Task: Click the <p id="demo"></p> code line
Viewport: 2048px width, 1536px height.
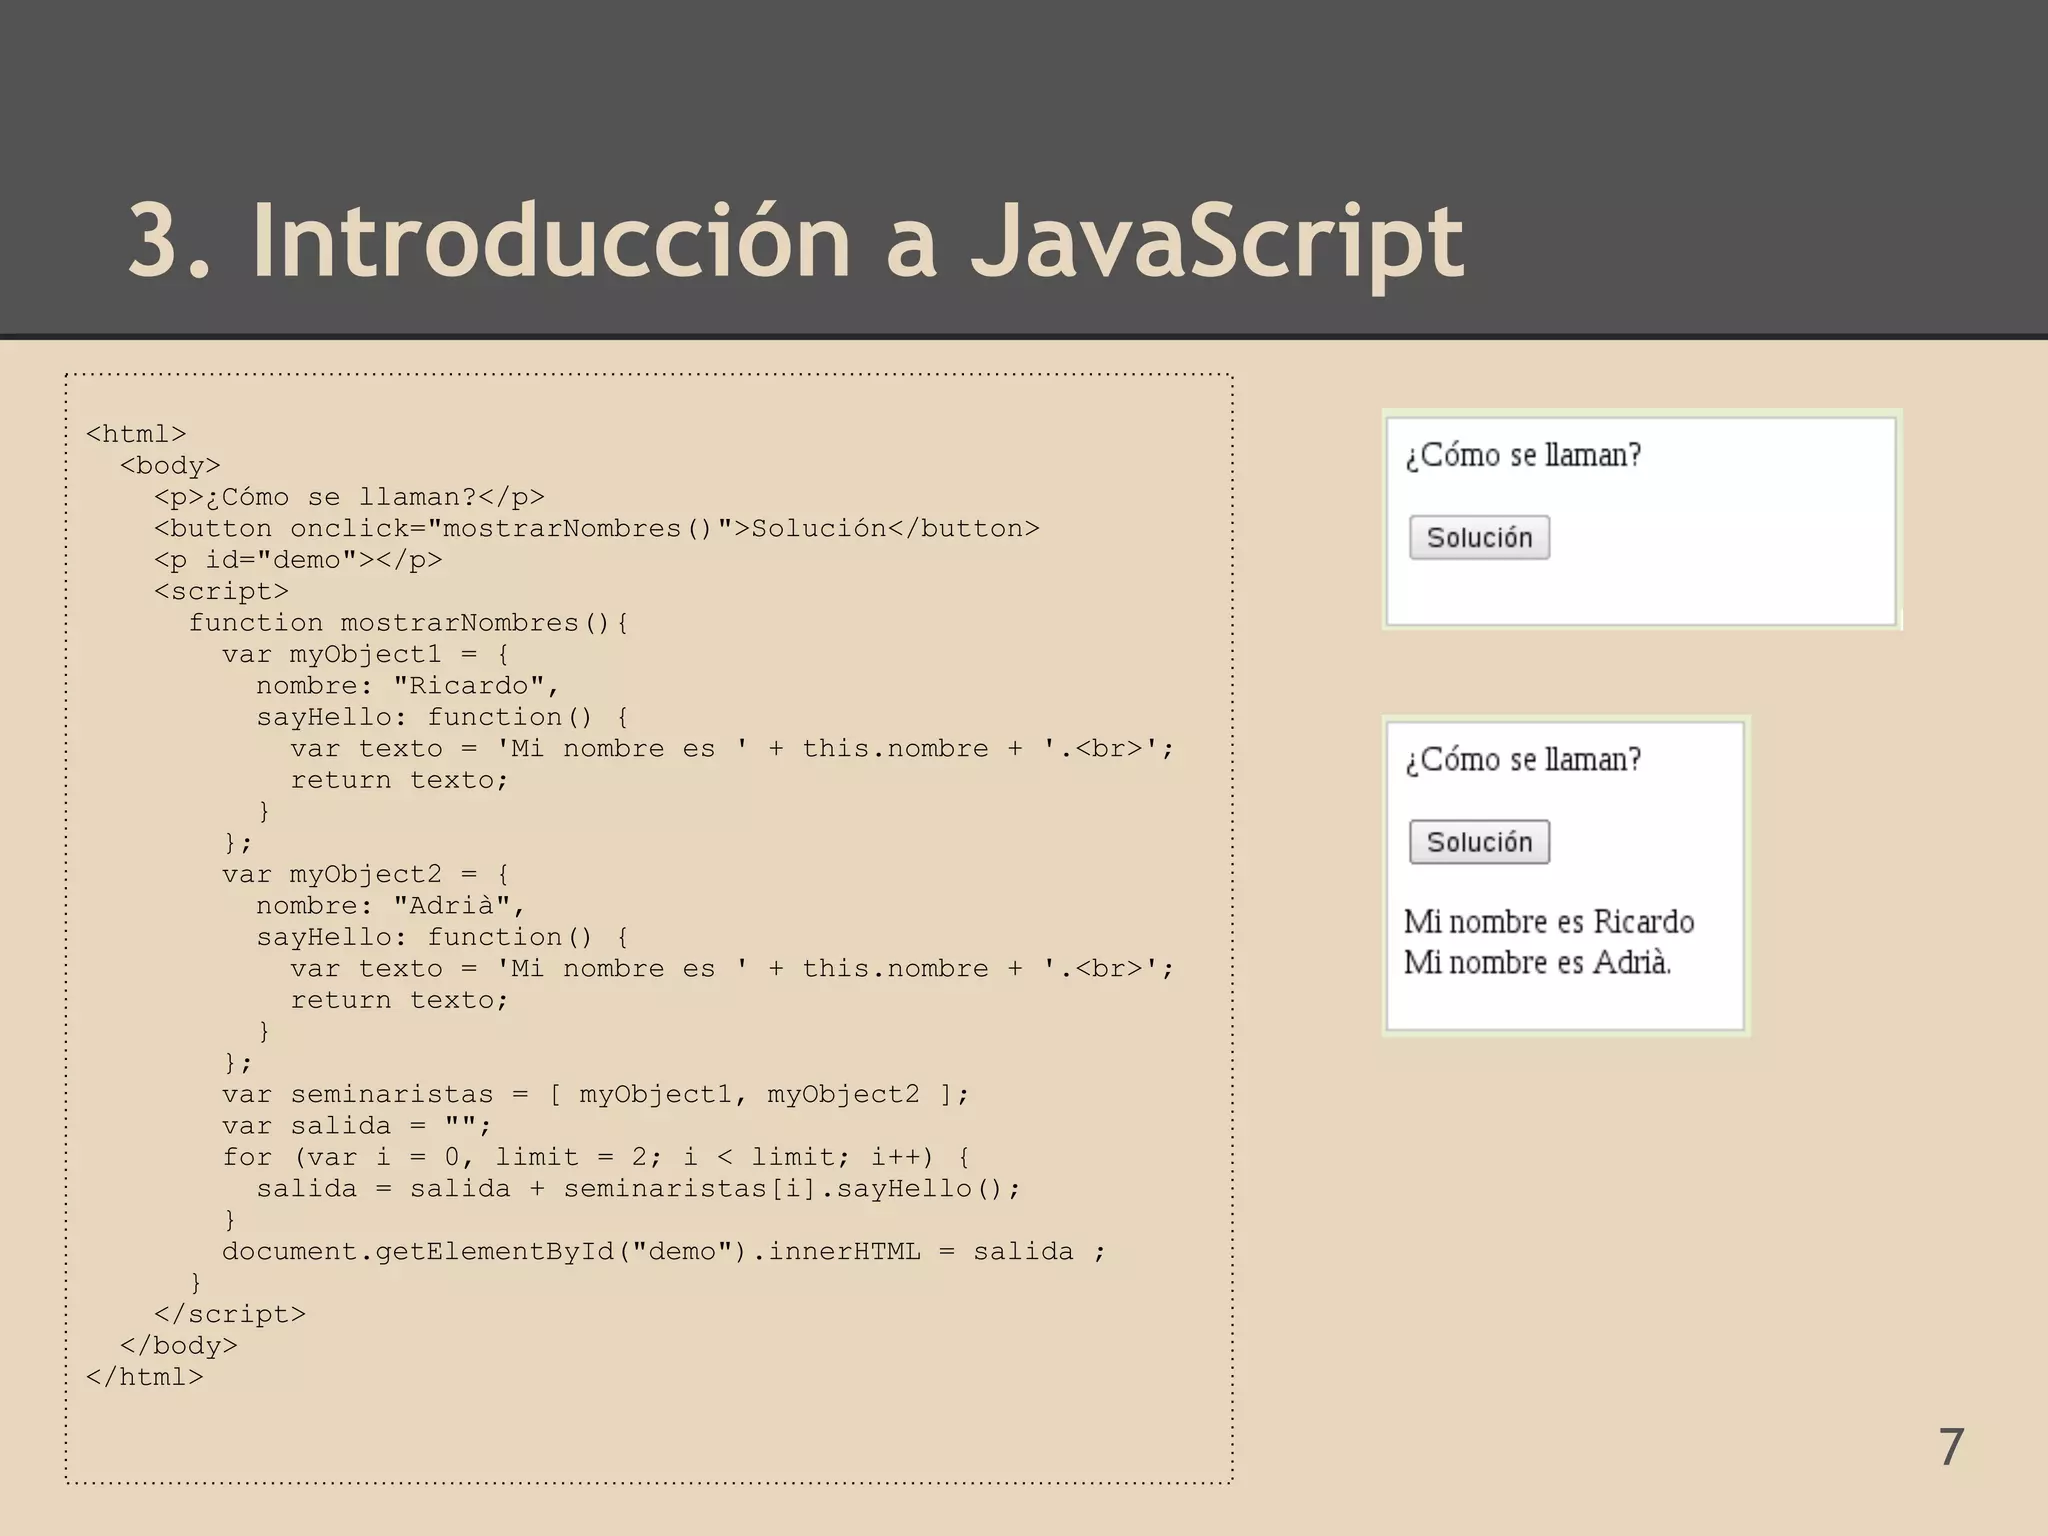Action: click(298, 560)
